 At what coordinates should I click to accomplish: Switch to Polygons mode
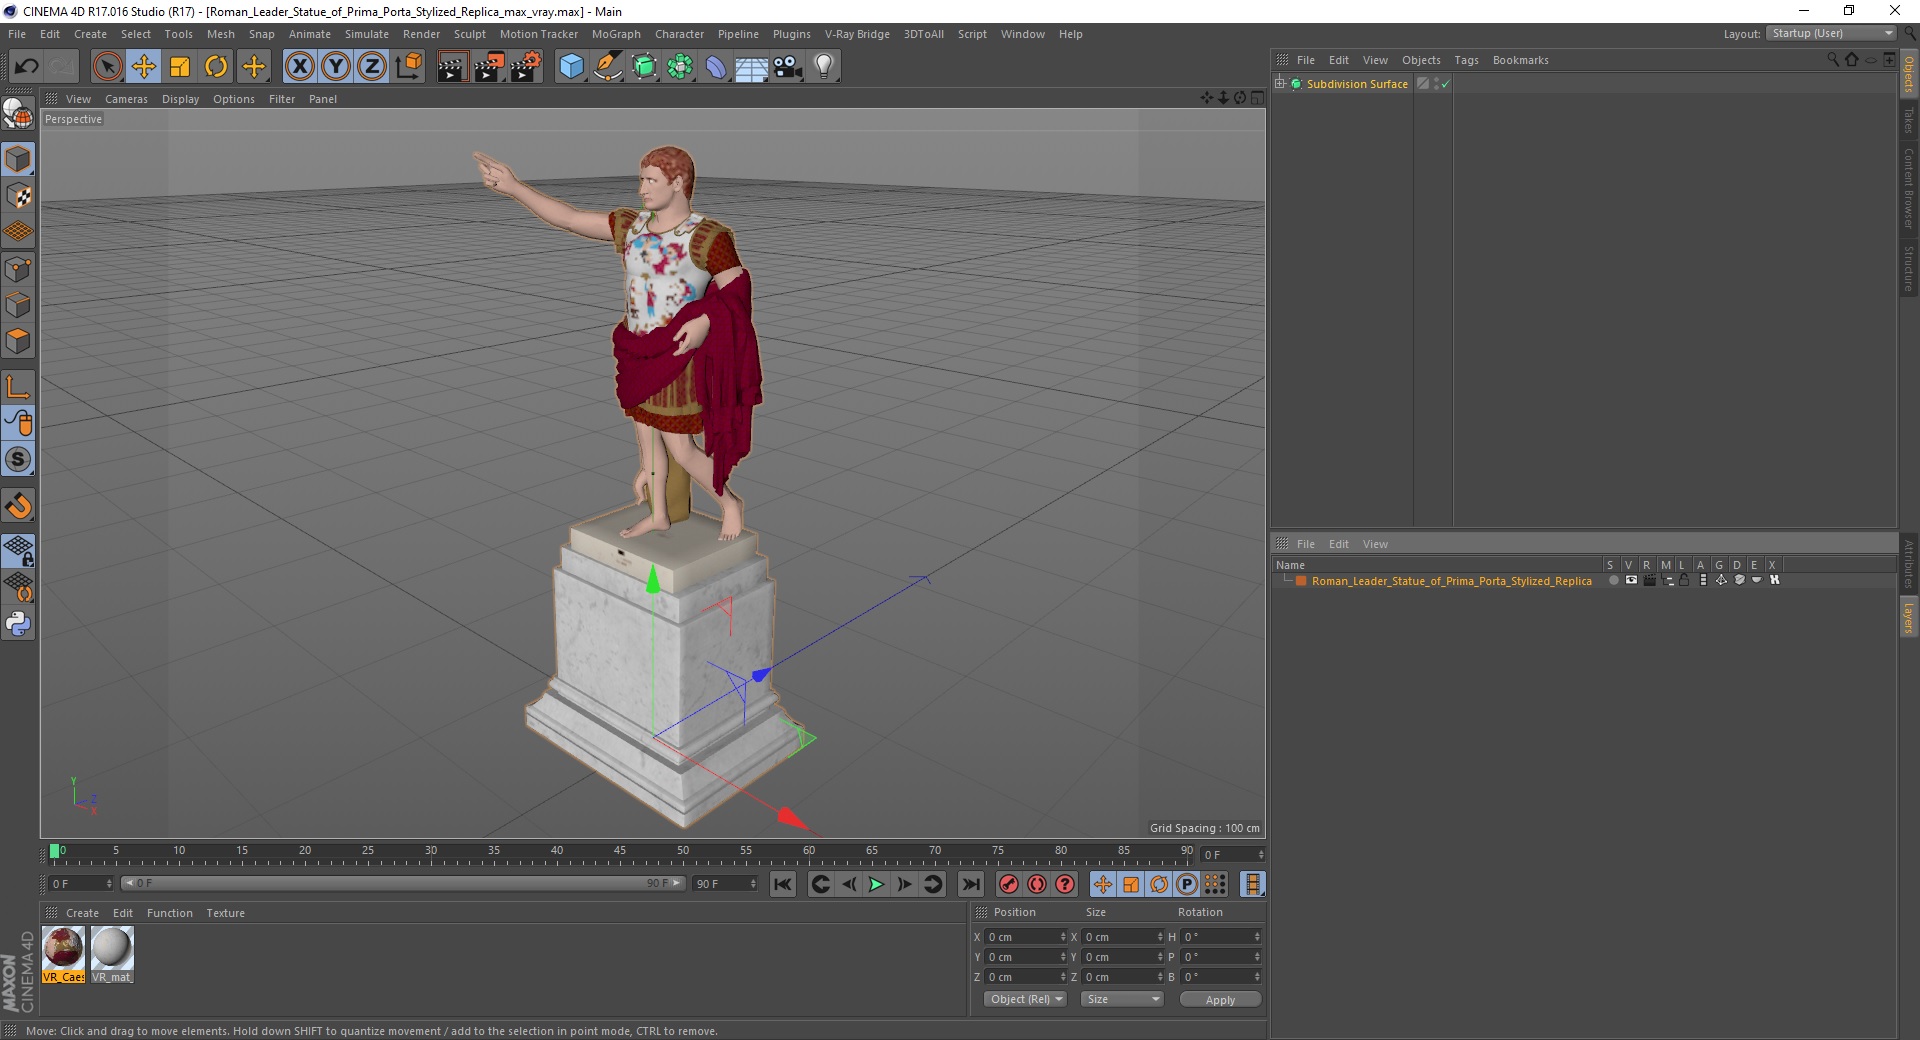[18, 341]
